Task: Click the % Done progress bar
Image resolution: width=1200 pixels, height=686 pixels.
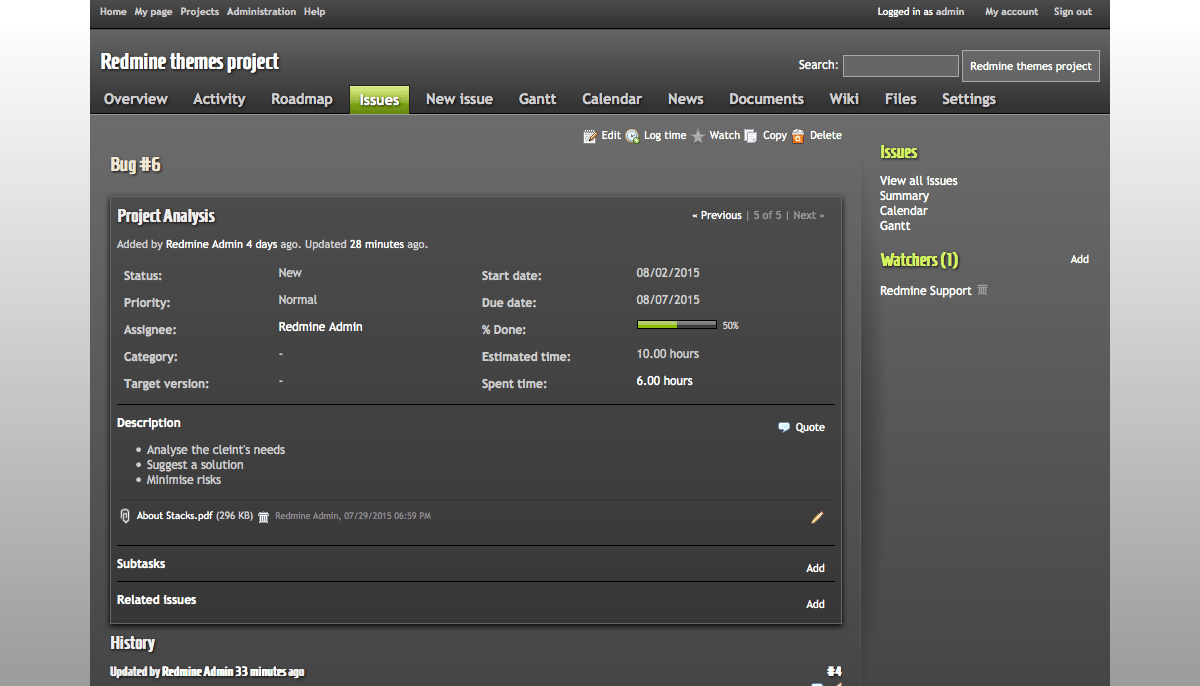Action: (677, 325)
